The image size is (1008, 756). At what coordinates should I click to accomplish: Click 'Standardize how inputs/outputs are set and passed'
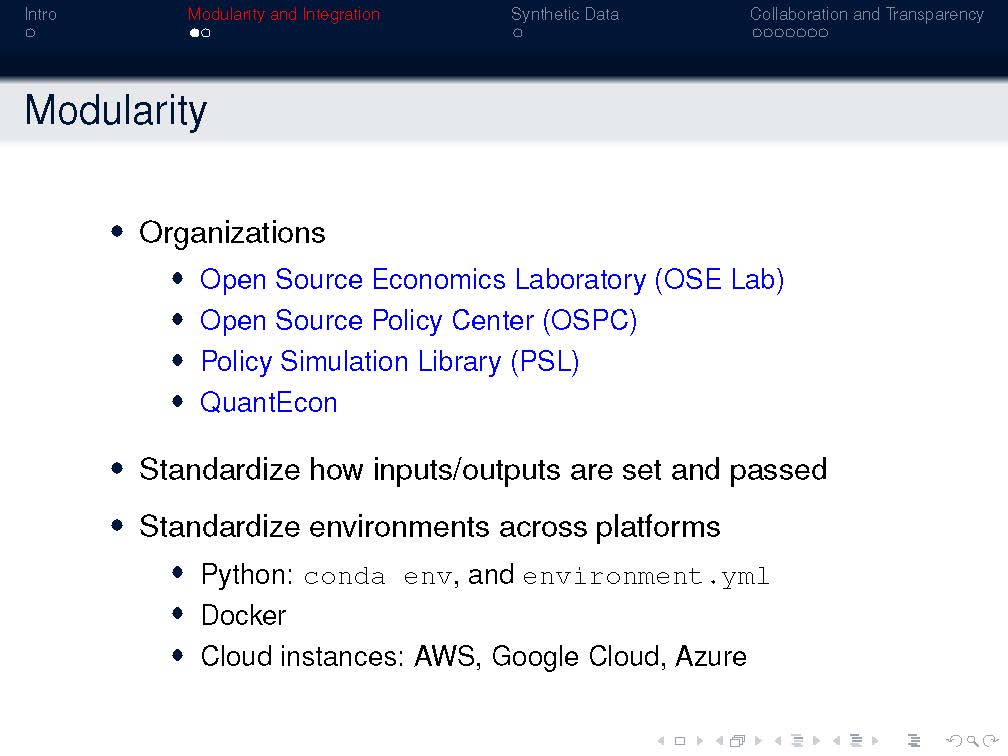(483, 470)
